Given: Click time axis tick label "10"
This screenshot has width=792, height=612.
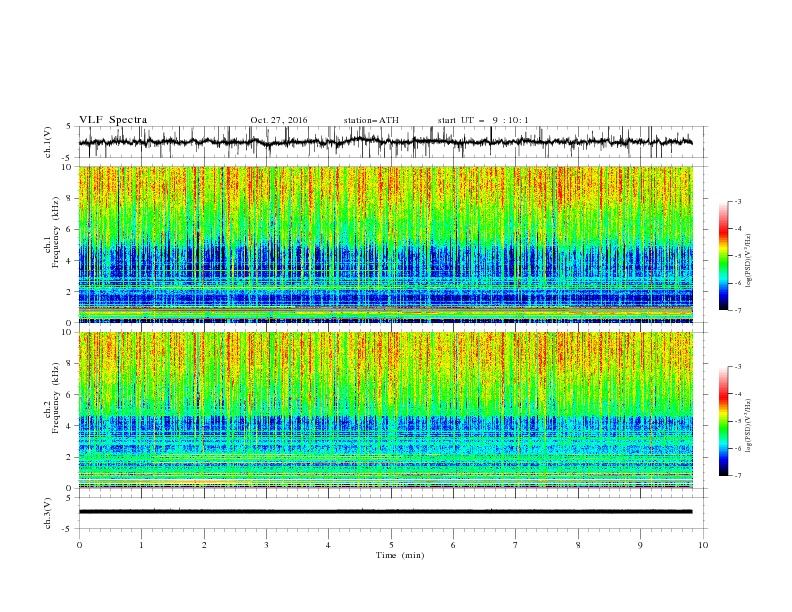Looking at the screenshot, I should (703, 545).
